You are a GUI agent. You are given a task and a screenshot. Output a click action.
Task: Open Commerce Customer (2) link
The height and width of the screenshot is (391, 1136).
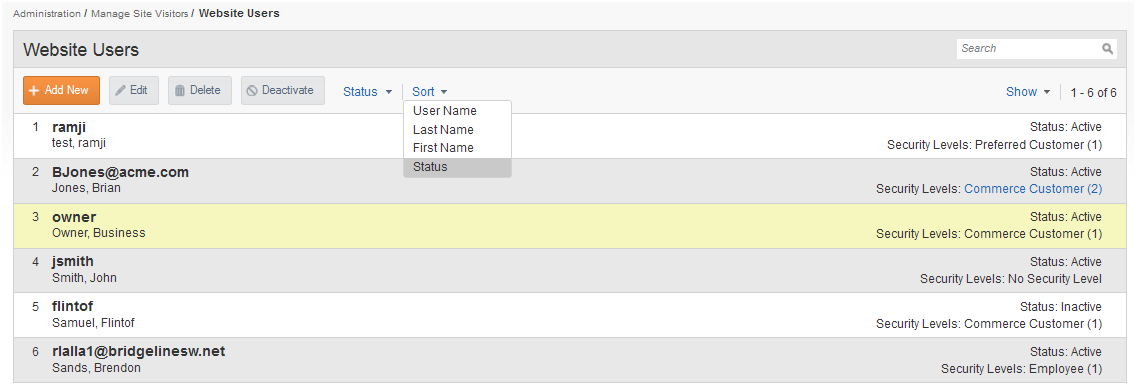click(1032, 189)
